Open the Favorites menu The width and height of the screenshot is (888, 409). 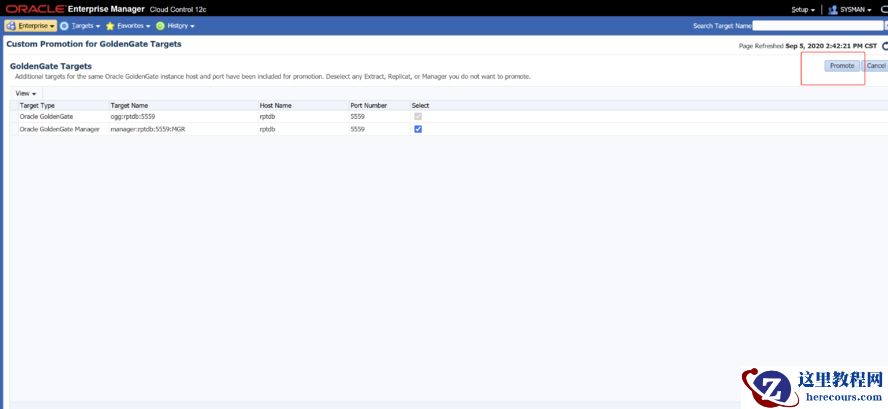click(129, 26)
